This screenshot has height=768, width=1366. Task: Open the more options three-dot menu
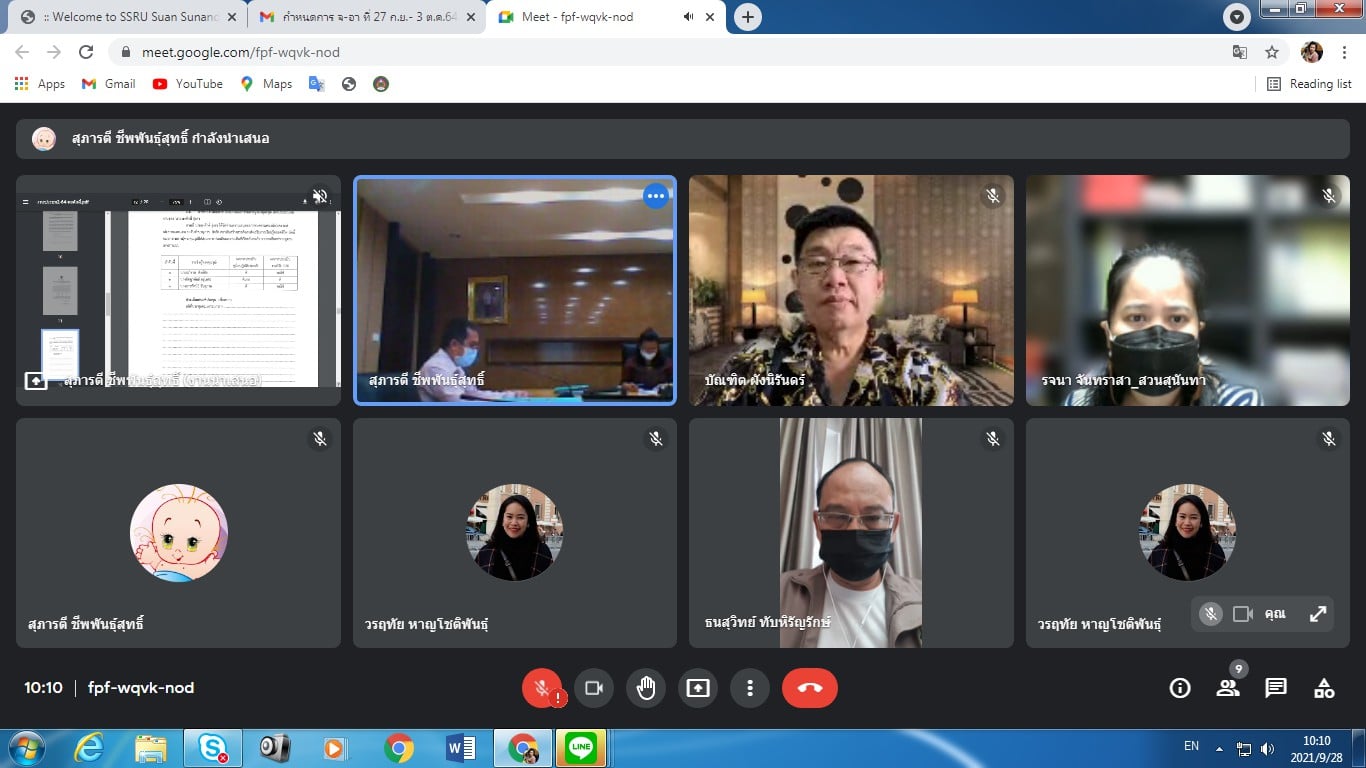[749, 688]
